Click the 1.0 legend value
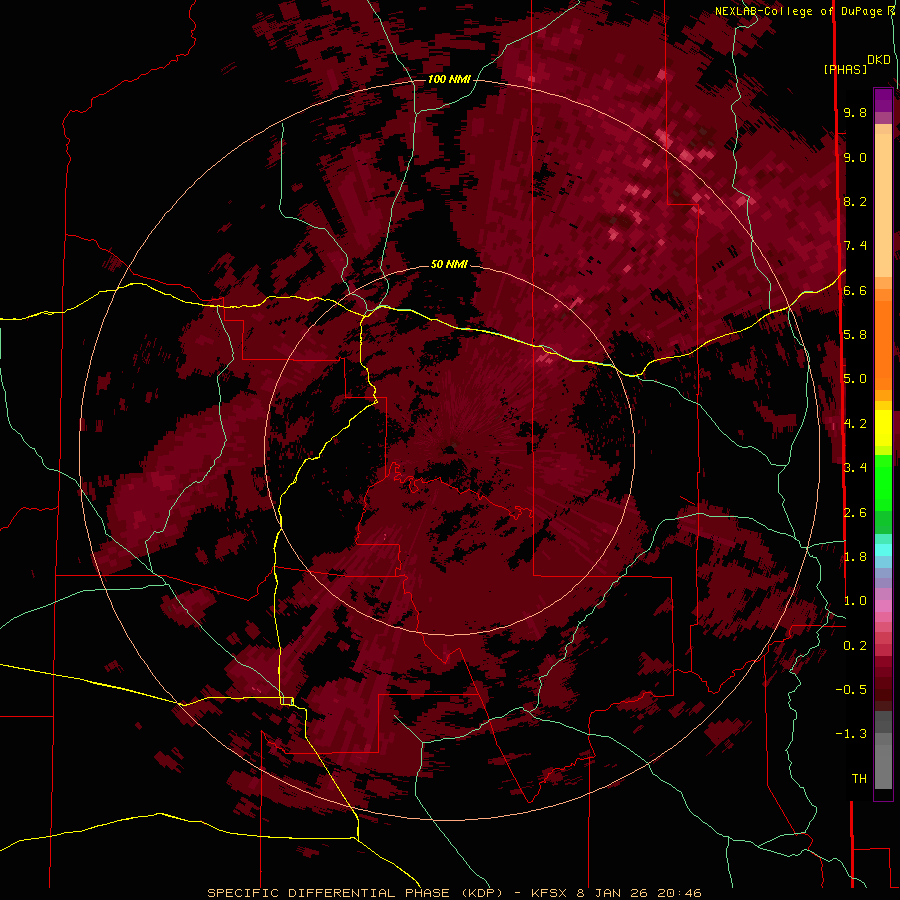This screenshot has width=900, height=900. [x=855, y=601]
